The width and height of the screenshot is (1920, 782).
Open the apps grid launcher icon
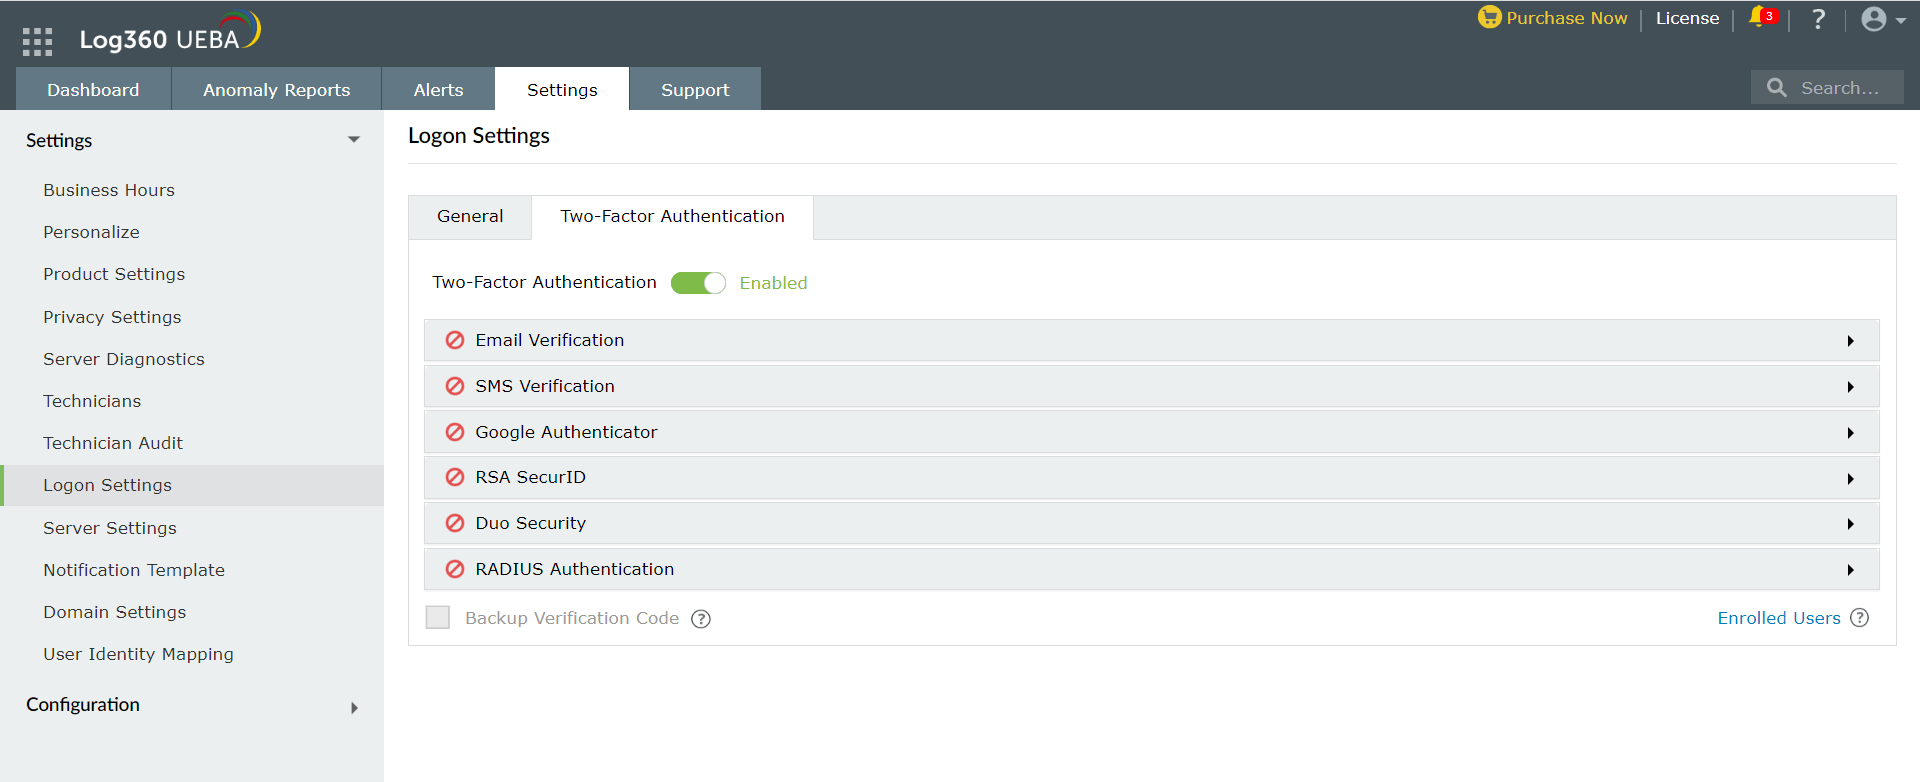tap(37, 41)
